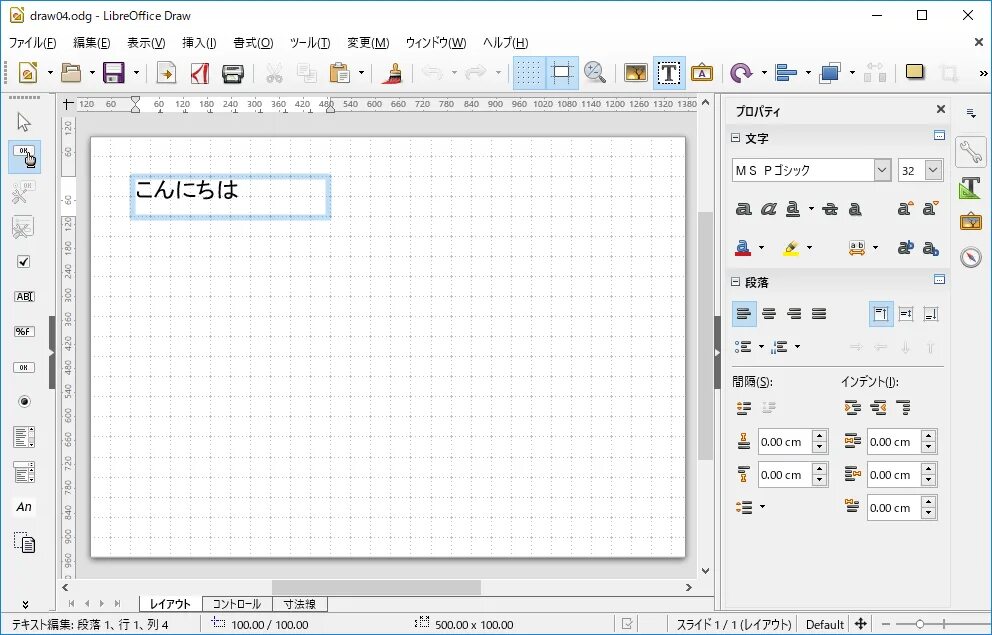Open the font size dropdown
Viewport: 992px width, 635px height.
(x=933, y=170)
